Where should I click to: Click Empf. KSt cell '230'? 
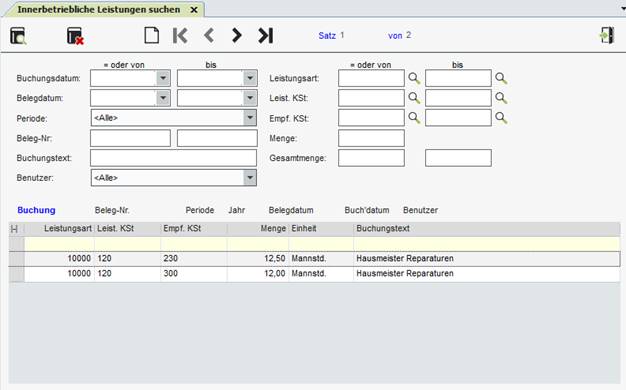pyautogui.click(x=194, y=259)
